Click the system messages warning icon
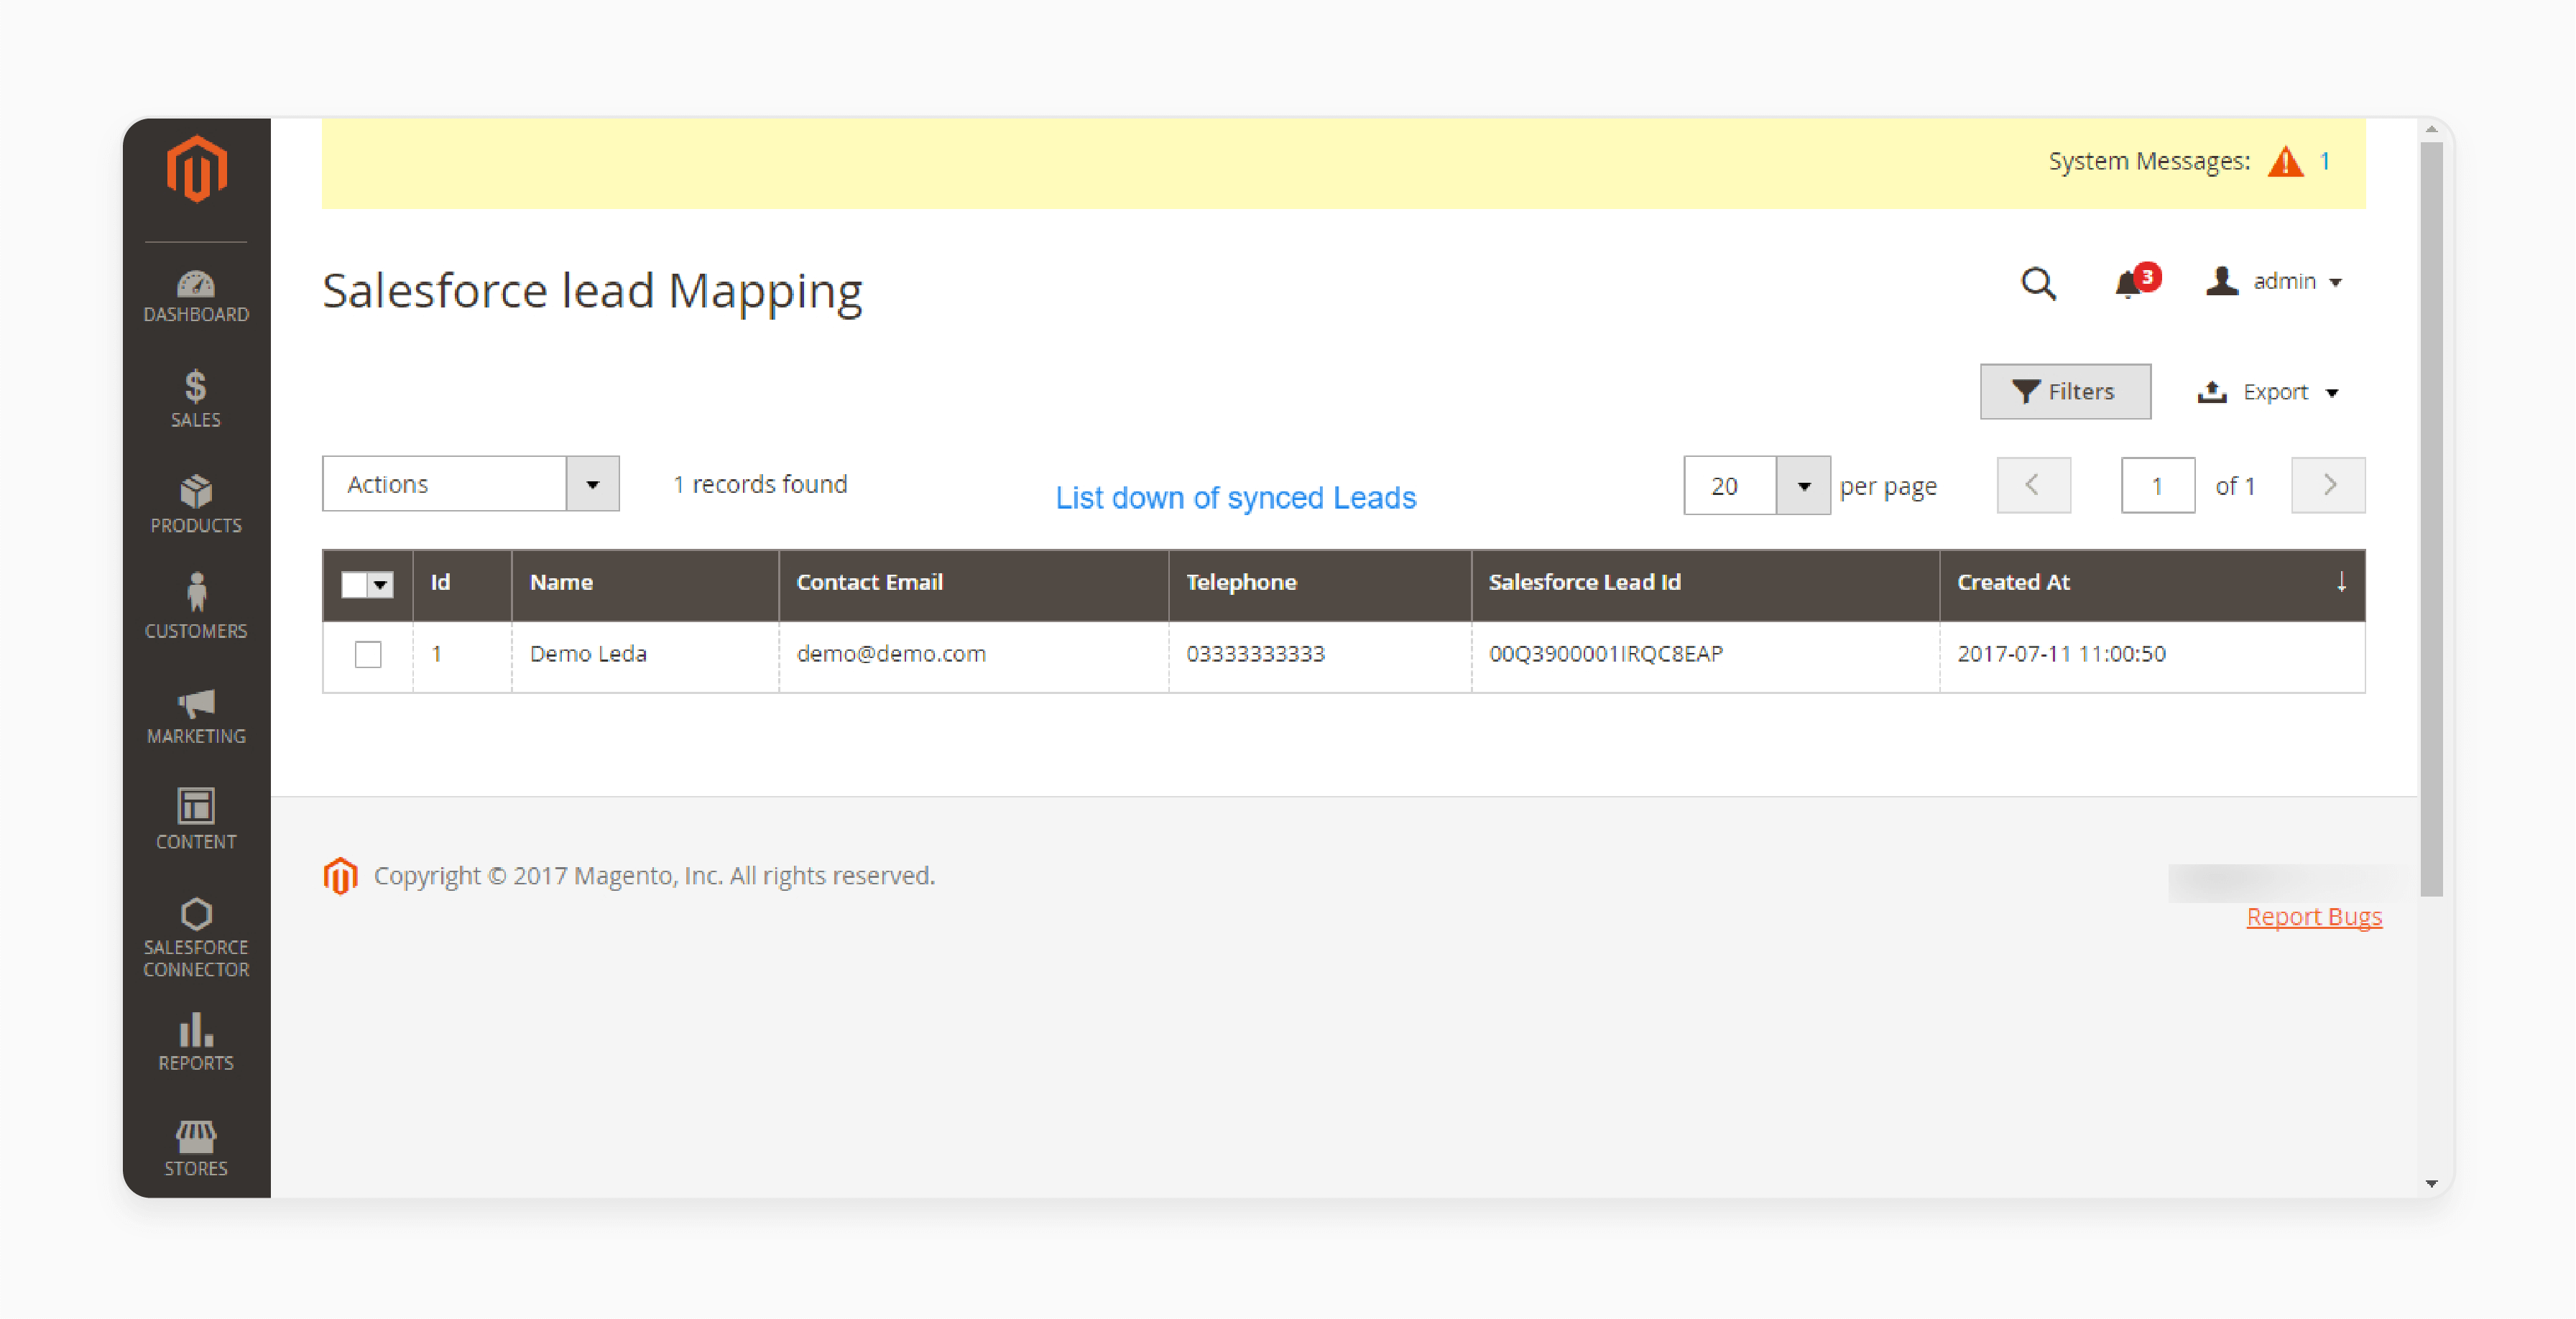 coord(2285,162)
